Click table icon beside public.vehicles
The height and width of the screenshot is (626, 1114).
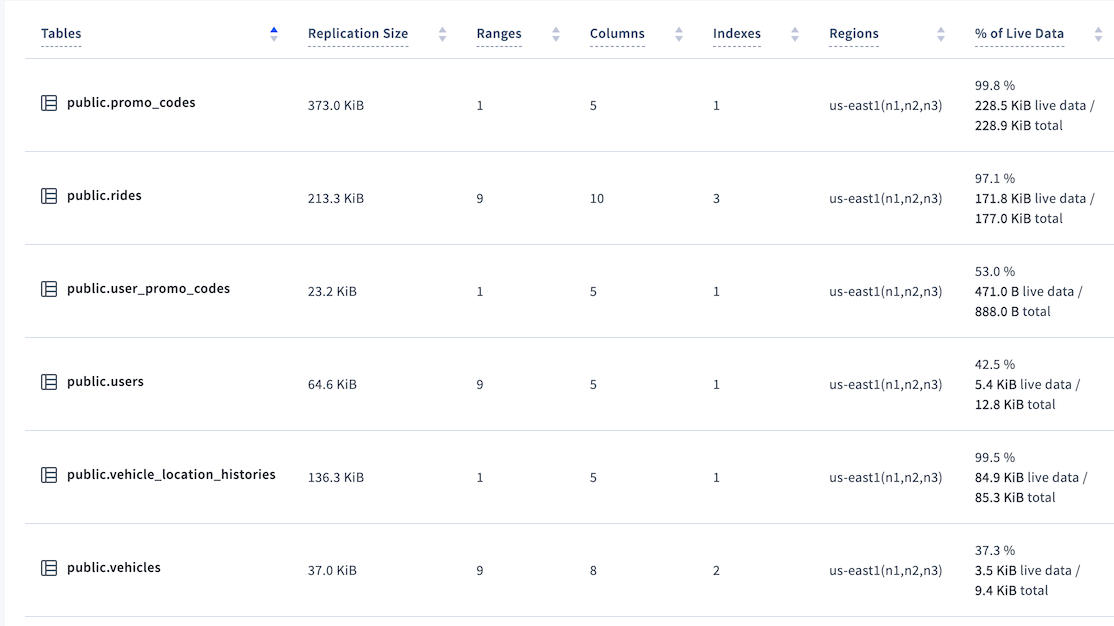click(48, 568)
